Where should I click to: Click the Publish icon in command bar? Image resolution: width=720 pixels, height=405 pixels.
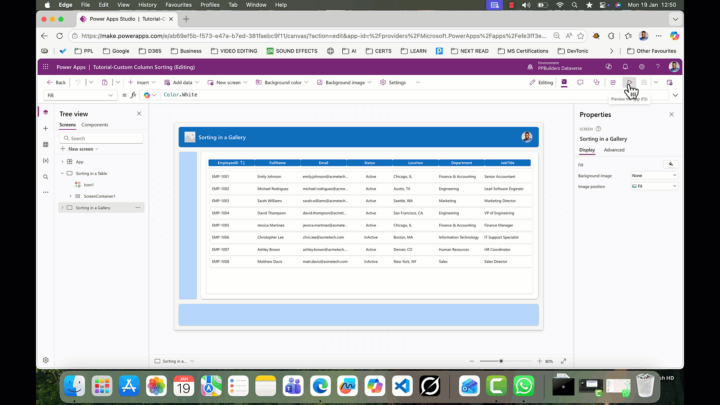[x=670, y=83]
